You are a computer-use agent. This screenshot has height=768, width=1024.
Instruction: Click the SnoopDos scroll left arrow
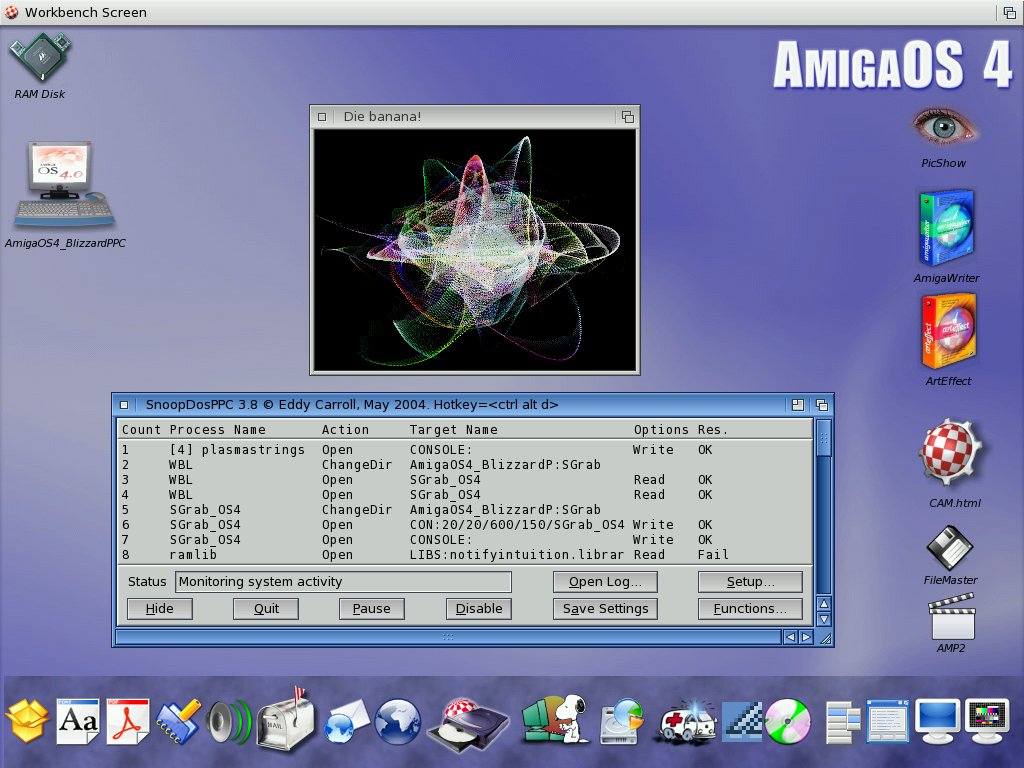tap(790, 637)
